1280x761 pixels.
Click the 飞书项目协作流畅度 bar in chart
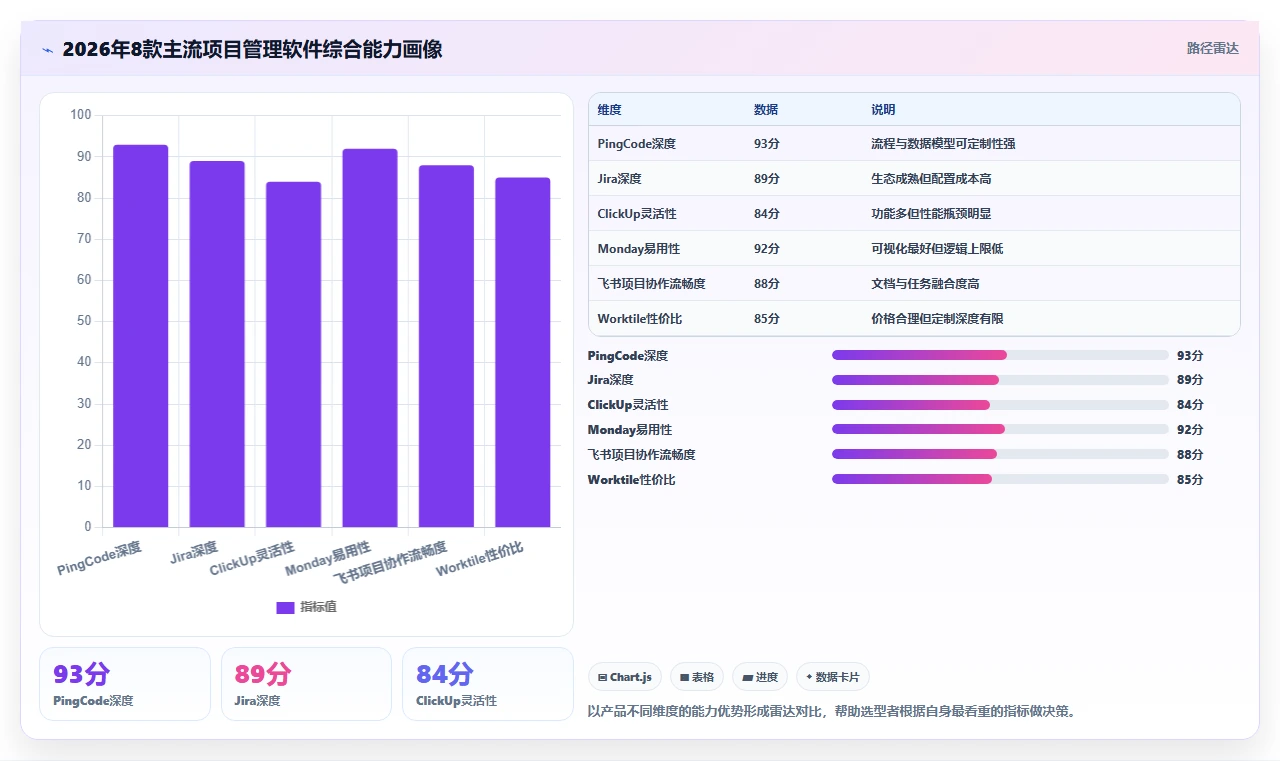[x=446, y=346]
